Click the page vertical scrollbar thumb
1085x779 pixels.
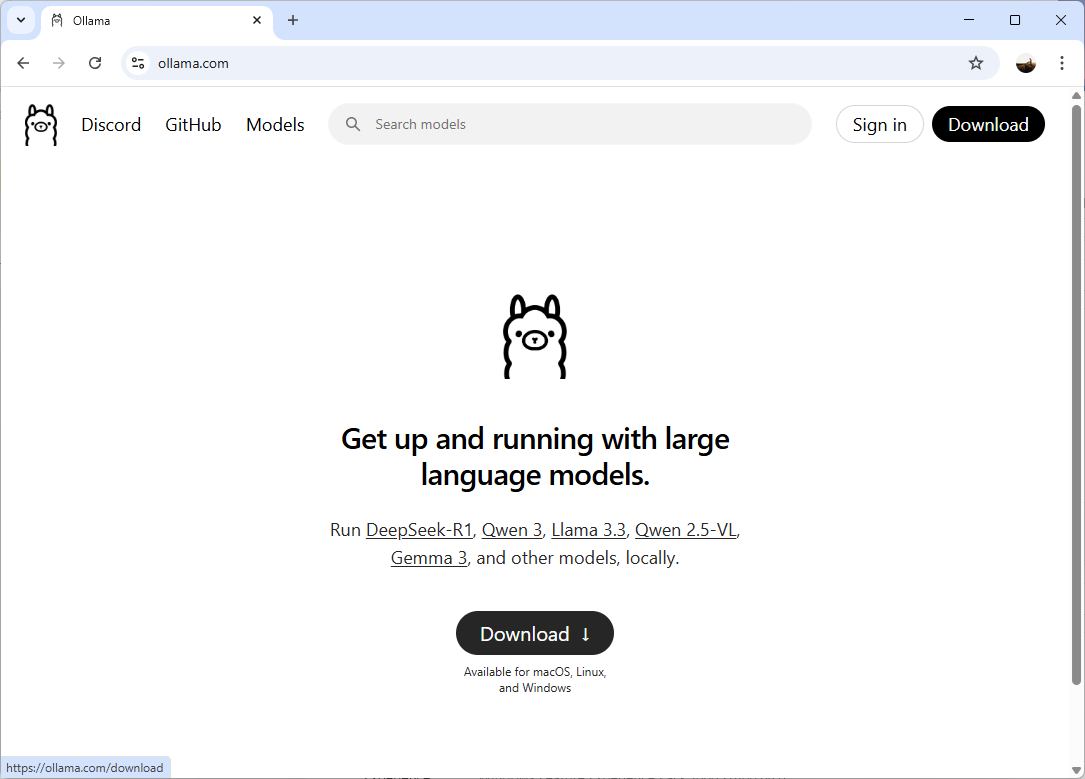click(1076, 394)
